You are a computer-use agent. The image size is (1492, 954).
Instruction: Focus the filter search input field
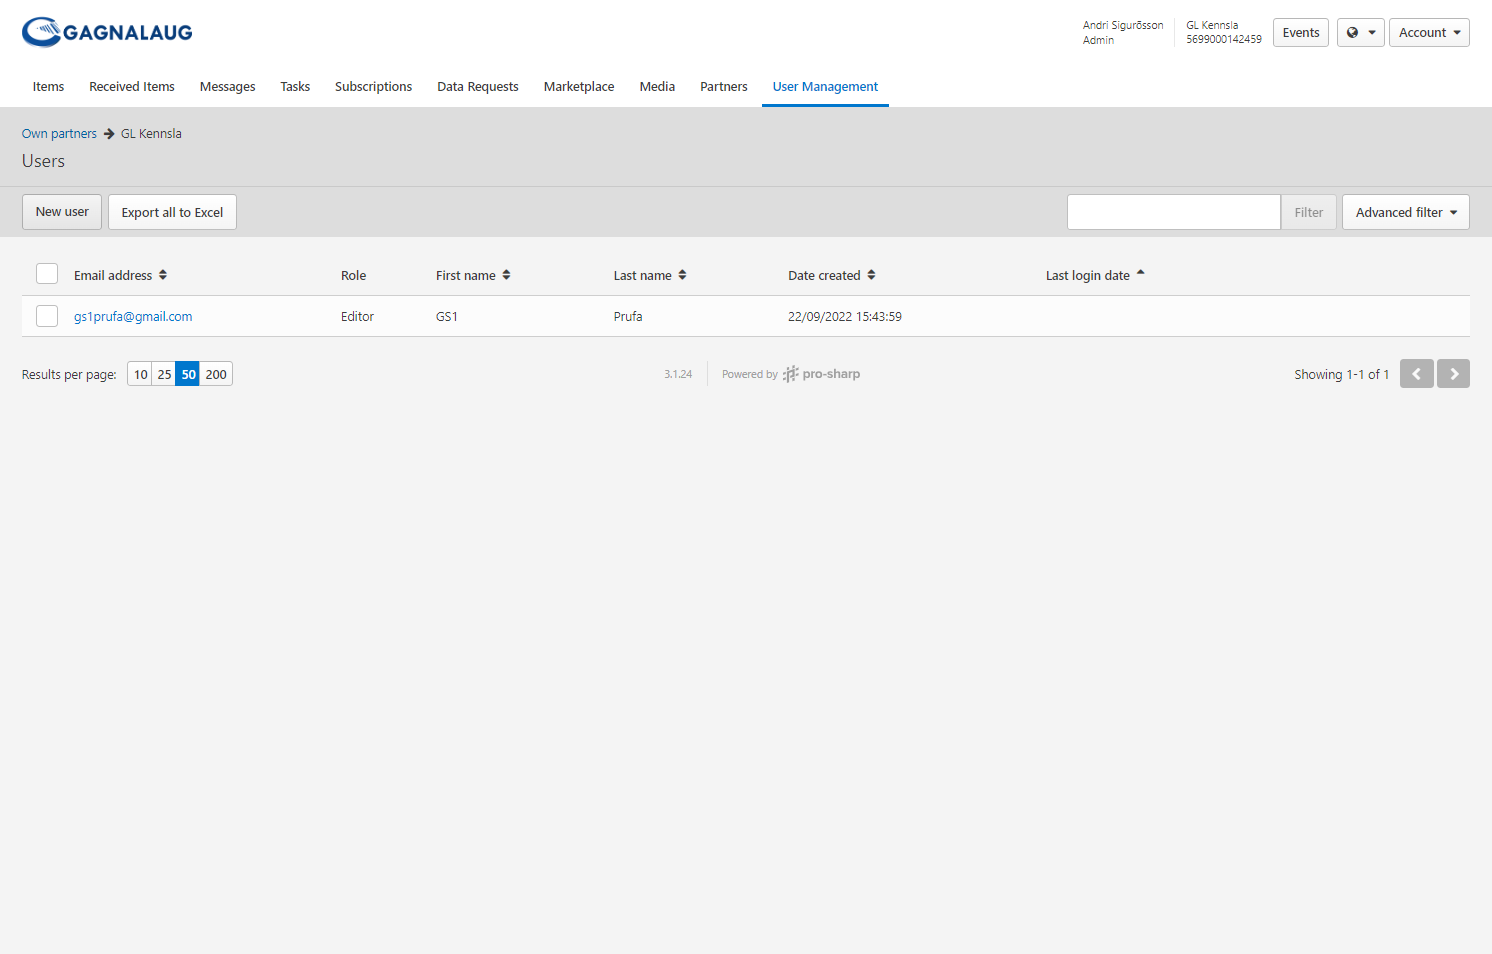(x=1173, y=212)
